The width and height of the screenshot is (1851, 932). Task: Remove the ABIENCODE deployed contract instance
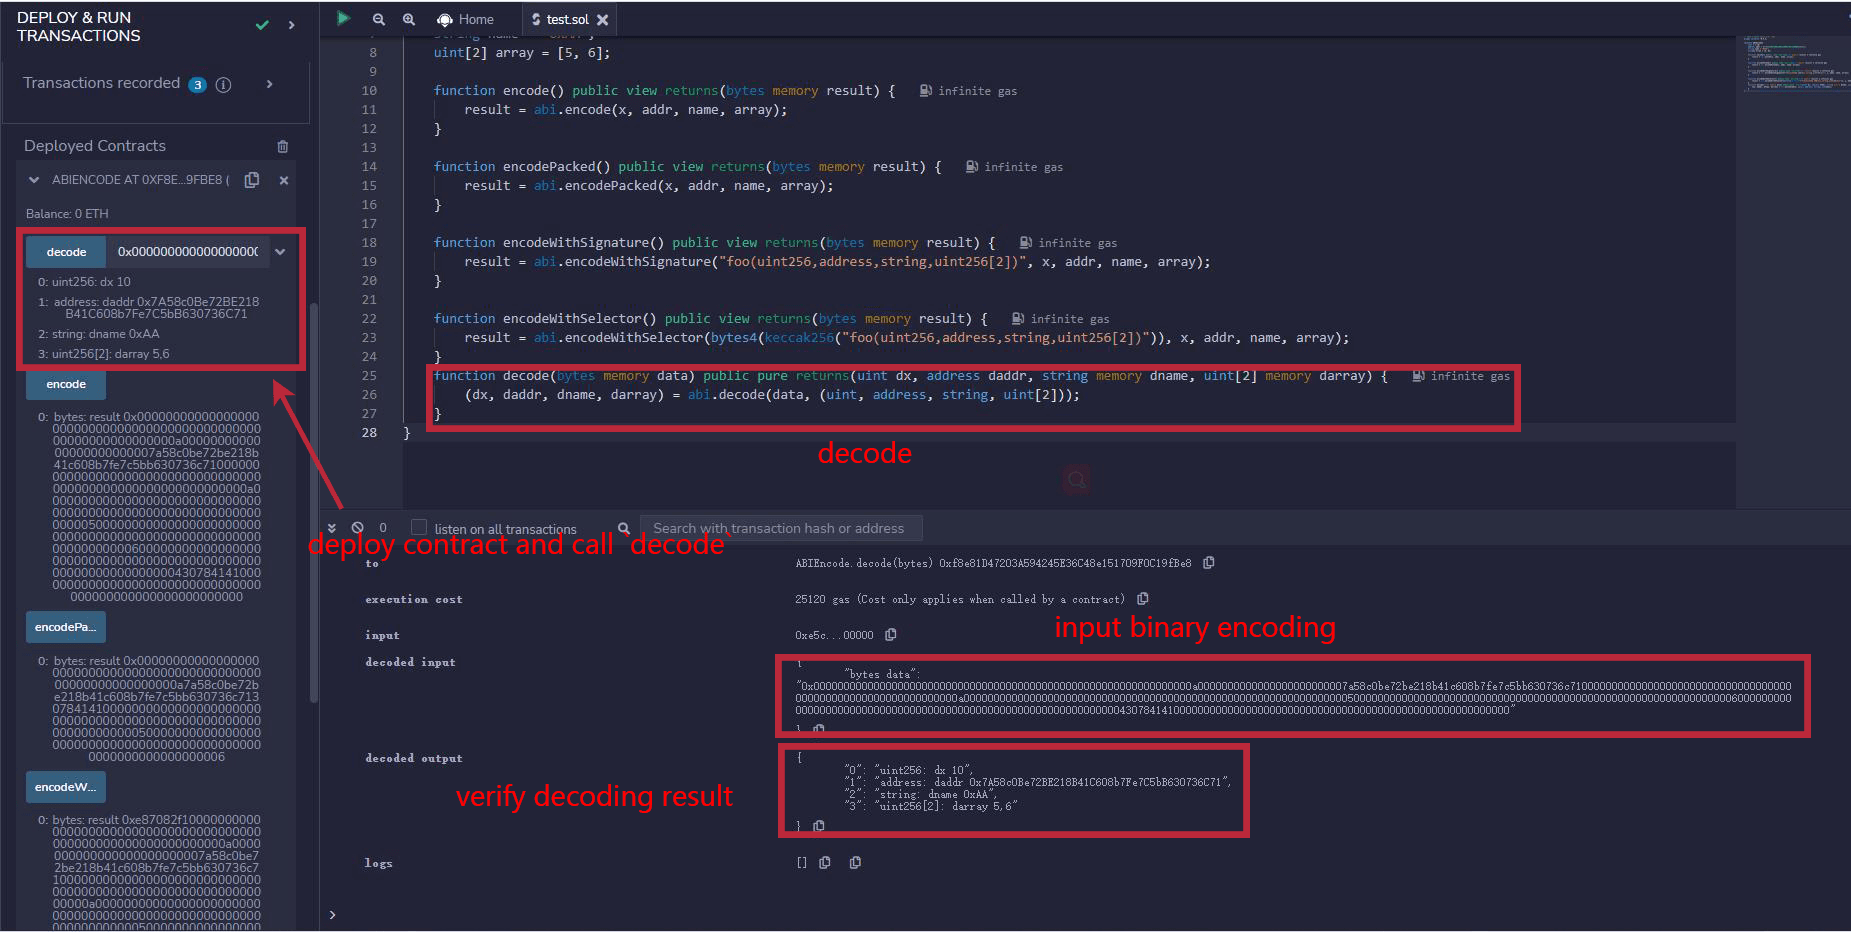click(x=284, y=180)
